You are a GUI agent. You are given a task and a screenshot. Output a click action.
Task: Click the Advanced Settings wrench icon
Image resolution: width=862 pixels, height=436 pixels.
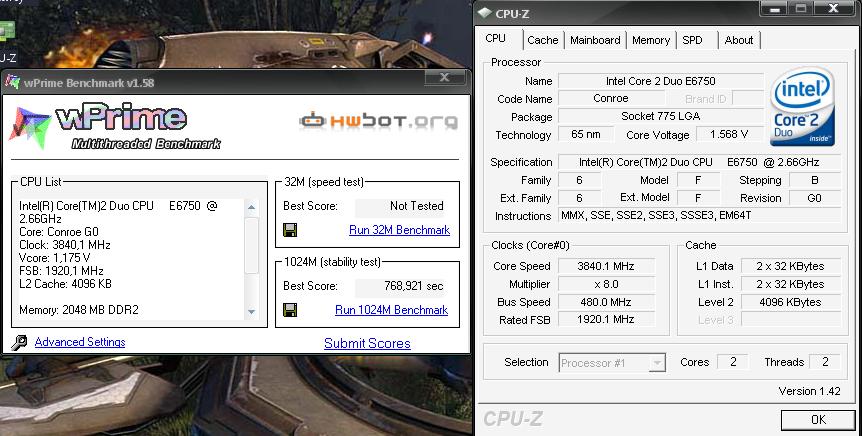19,342
